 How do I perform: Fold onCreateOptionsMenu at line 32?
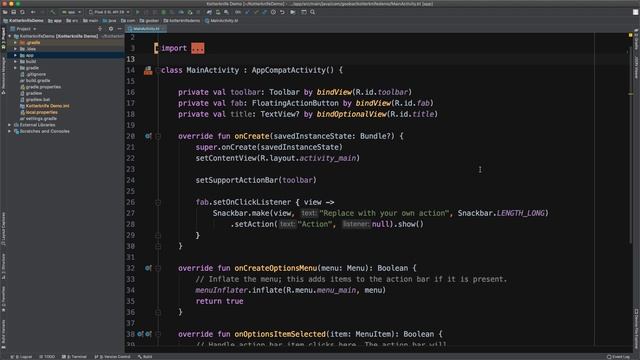click(158, 268)
